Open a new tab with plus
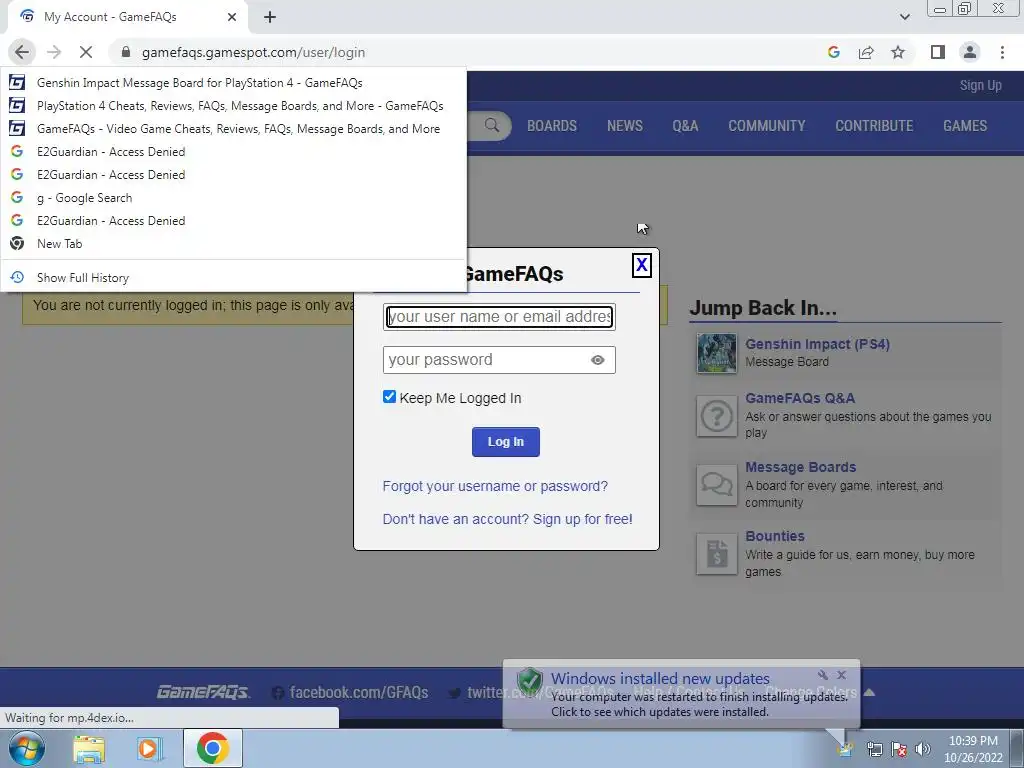 click(270, 17)
